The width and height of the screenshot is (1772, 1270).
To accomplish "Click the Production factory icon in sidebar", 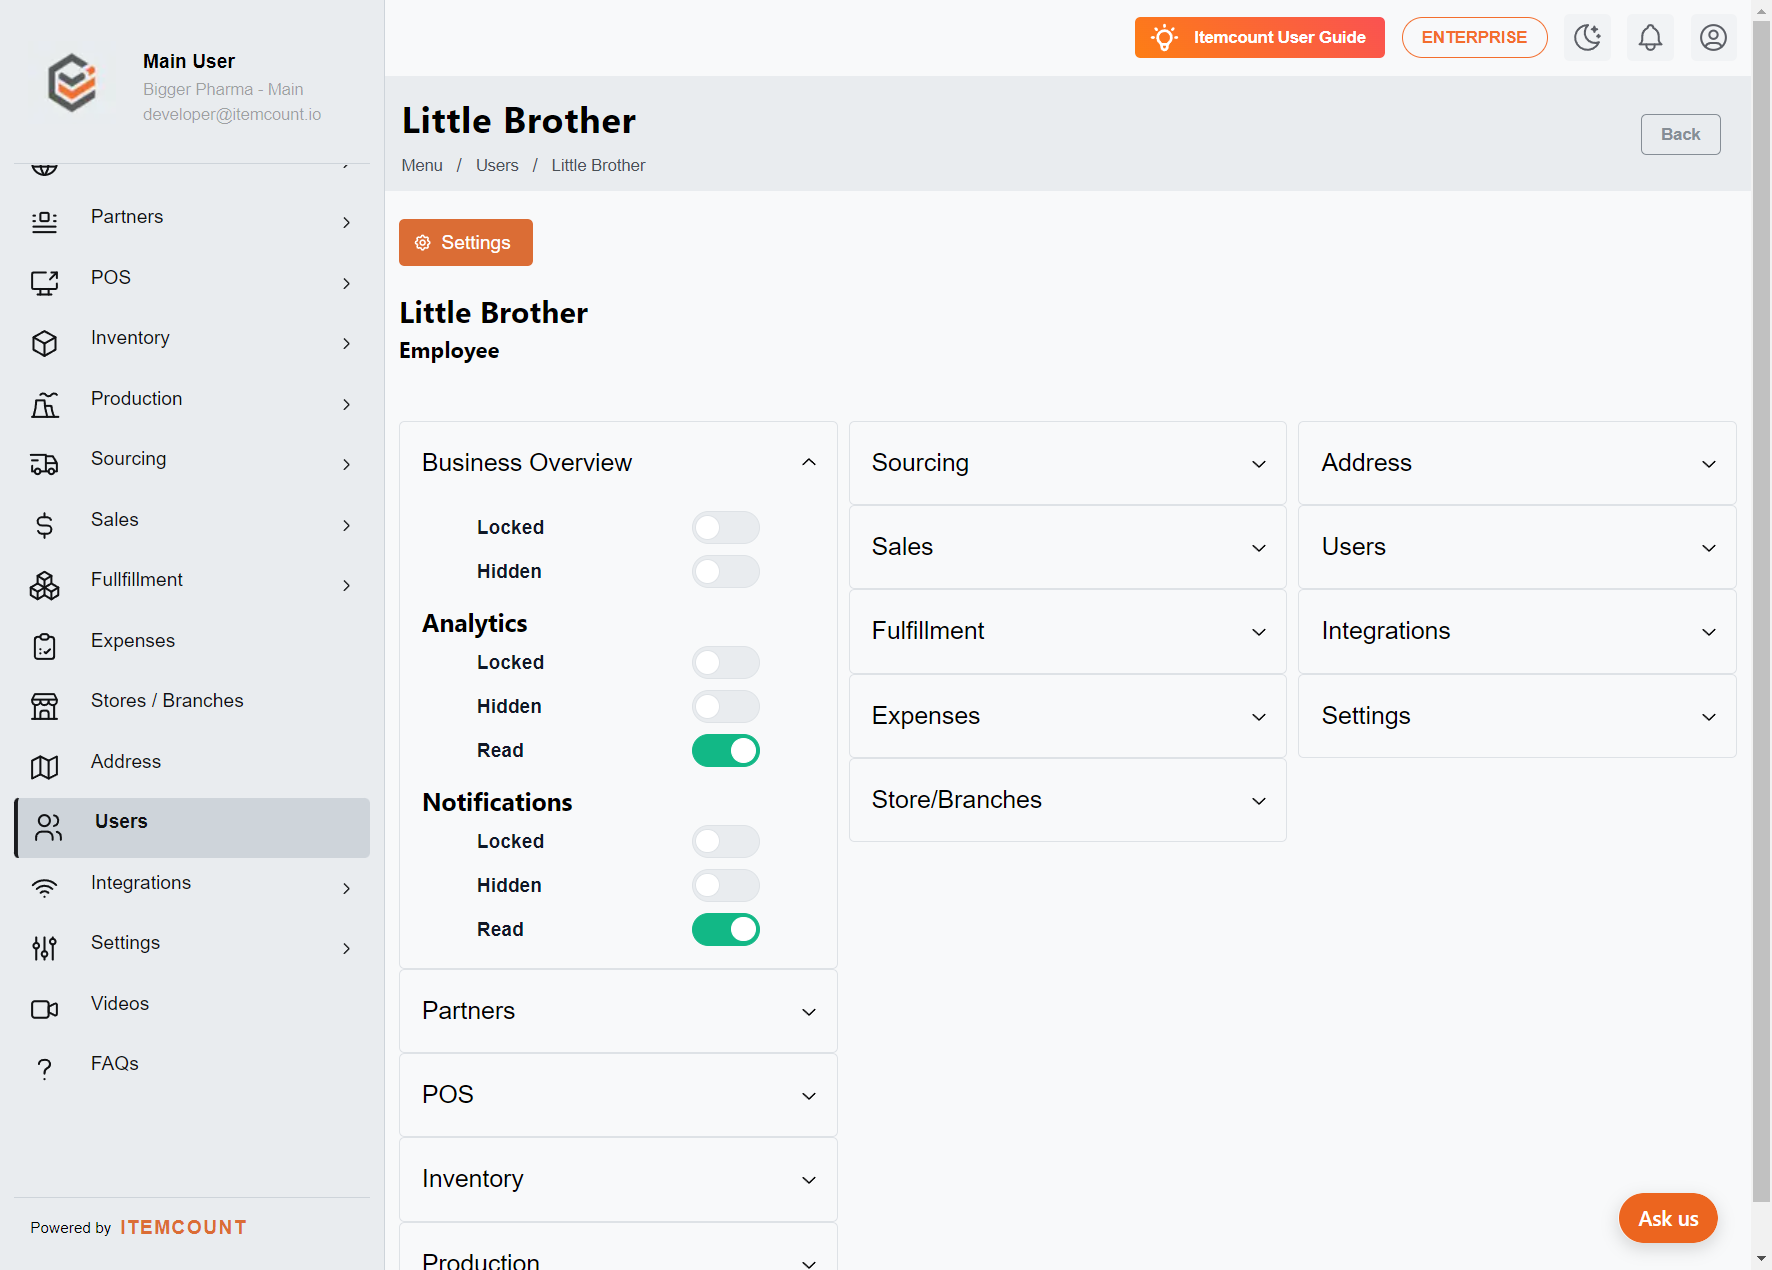I will point(45,404).
